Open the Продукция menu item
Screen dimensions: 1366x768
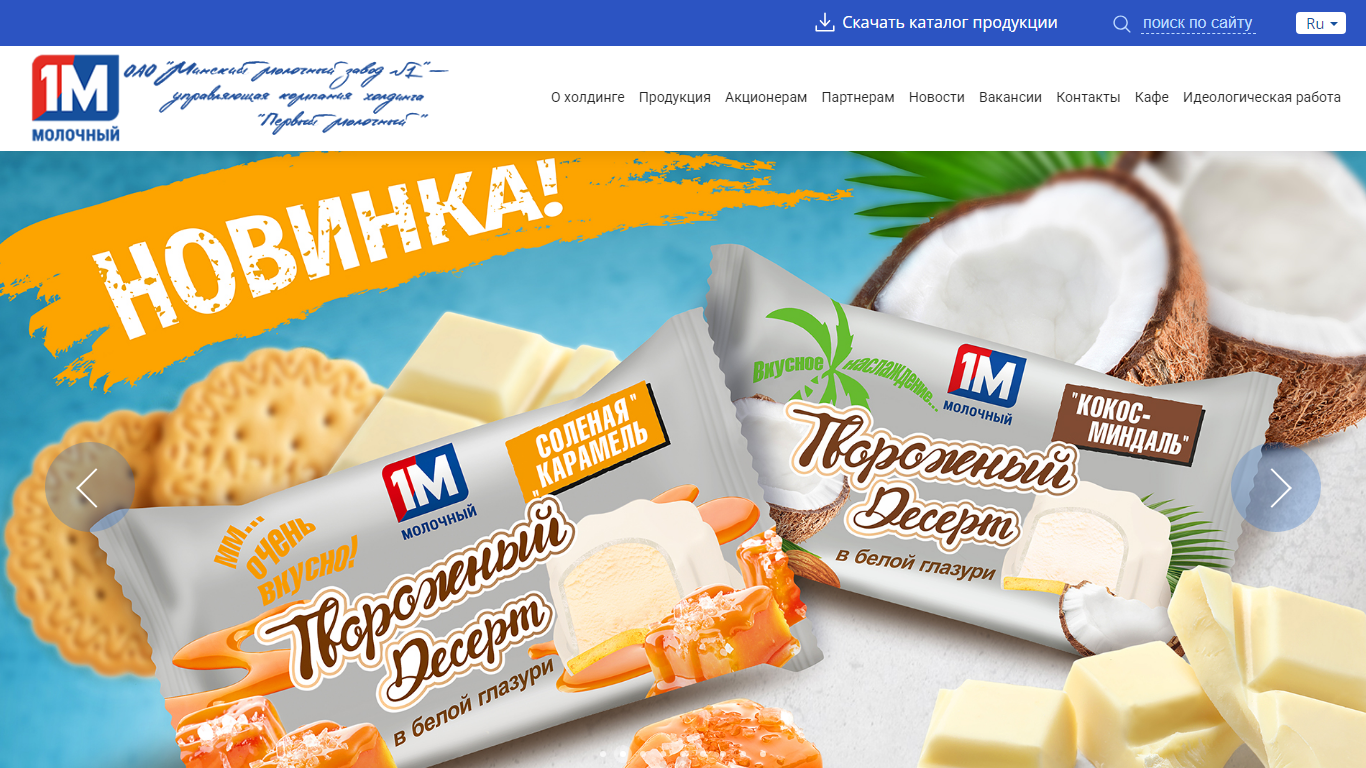click(x=675, y=97)
